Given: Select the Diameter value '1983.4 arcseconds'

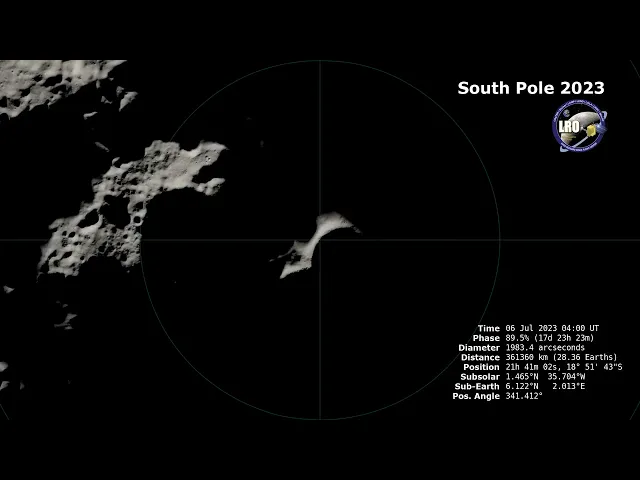Looking at the screenshot, I should [544, 348].
